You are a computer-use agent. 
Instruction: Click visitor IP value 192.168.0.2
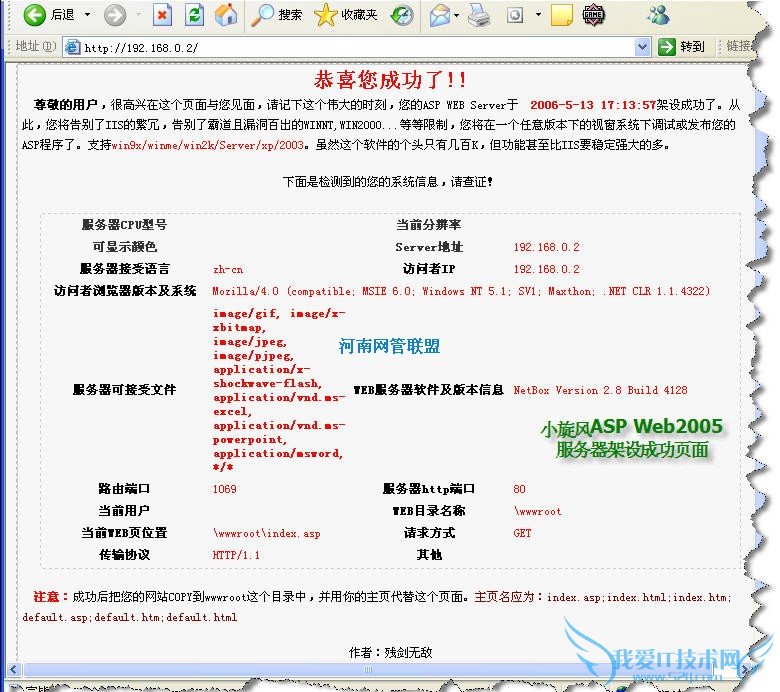[x=546, y=269]
